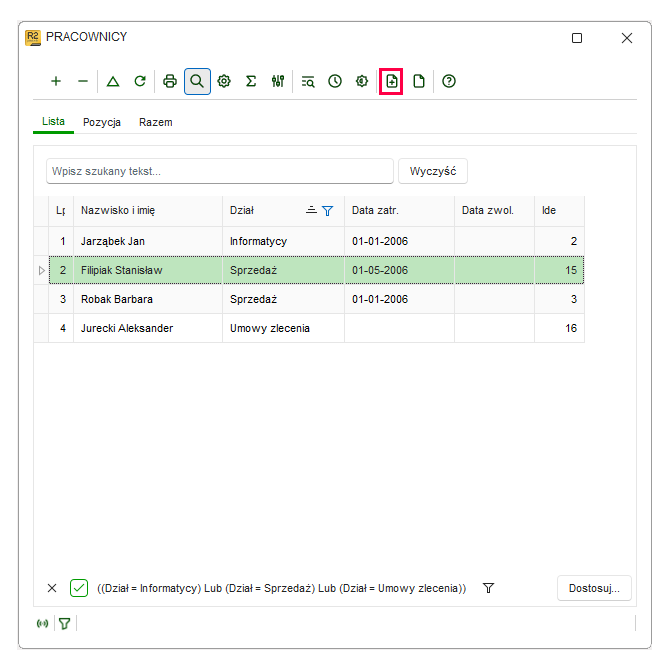The image size is (668, 672).
Task: Click the Ide value 16 cell
Action: (x=559, y=328)
